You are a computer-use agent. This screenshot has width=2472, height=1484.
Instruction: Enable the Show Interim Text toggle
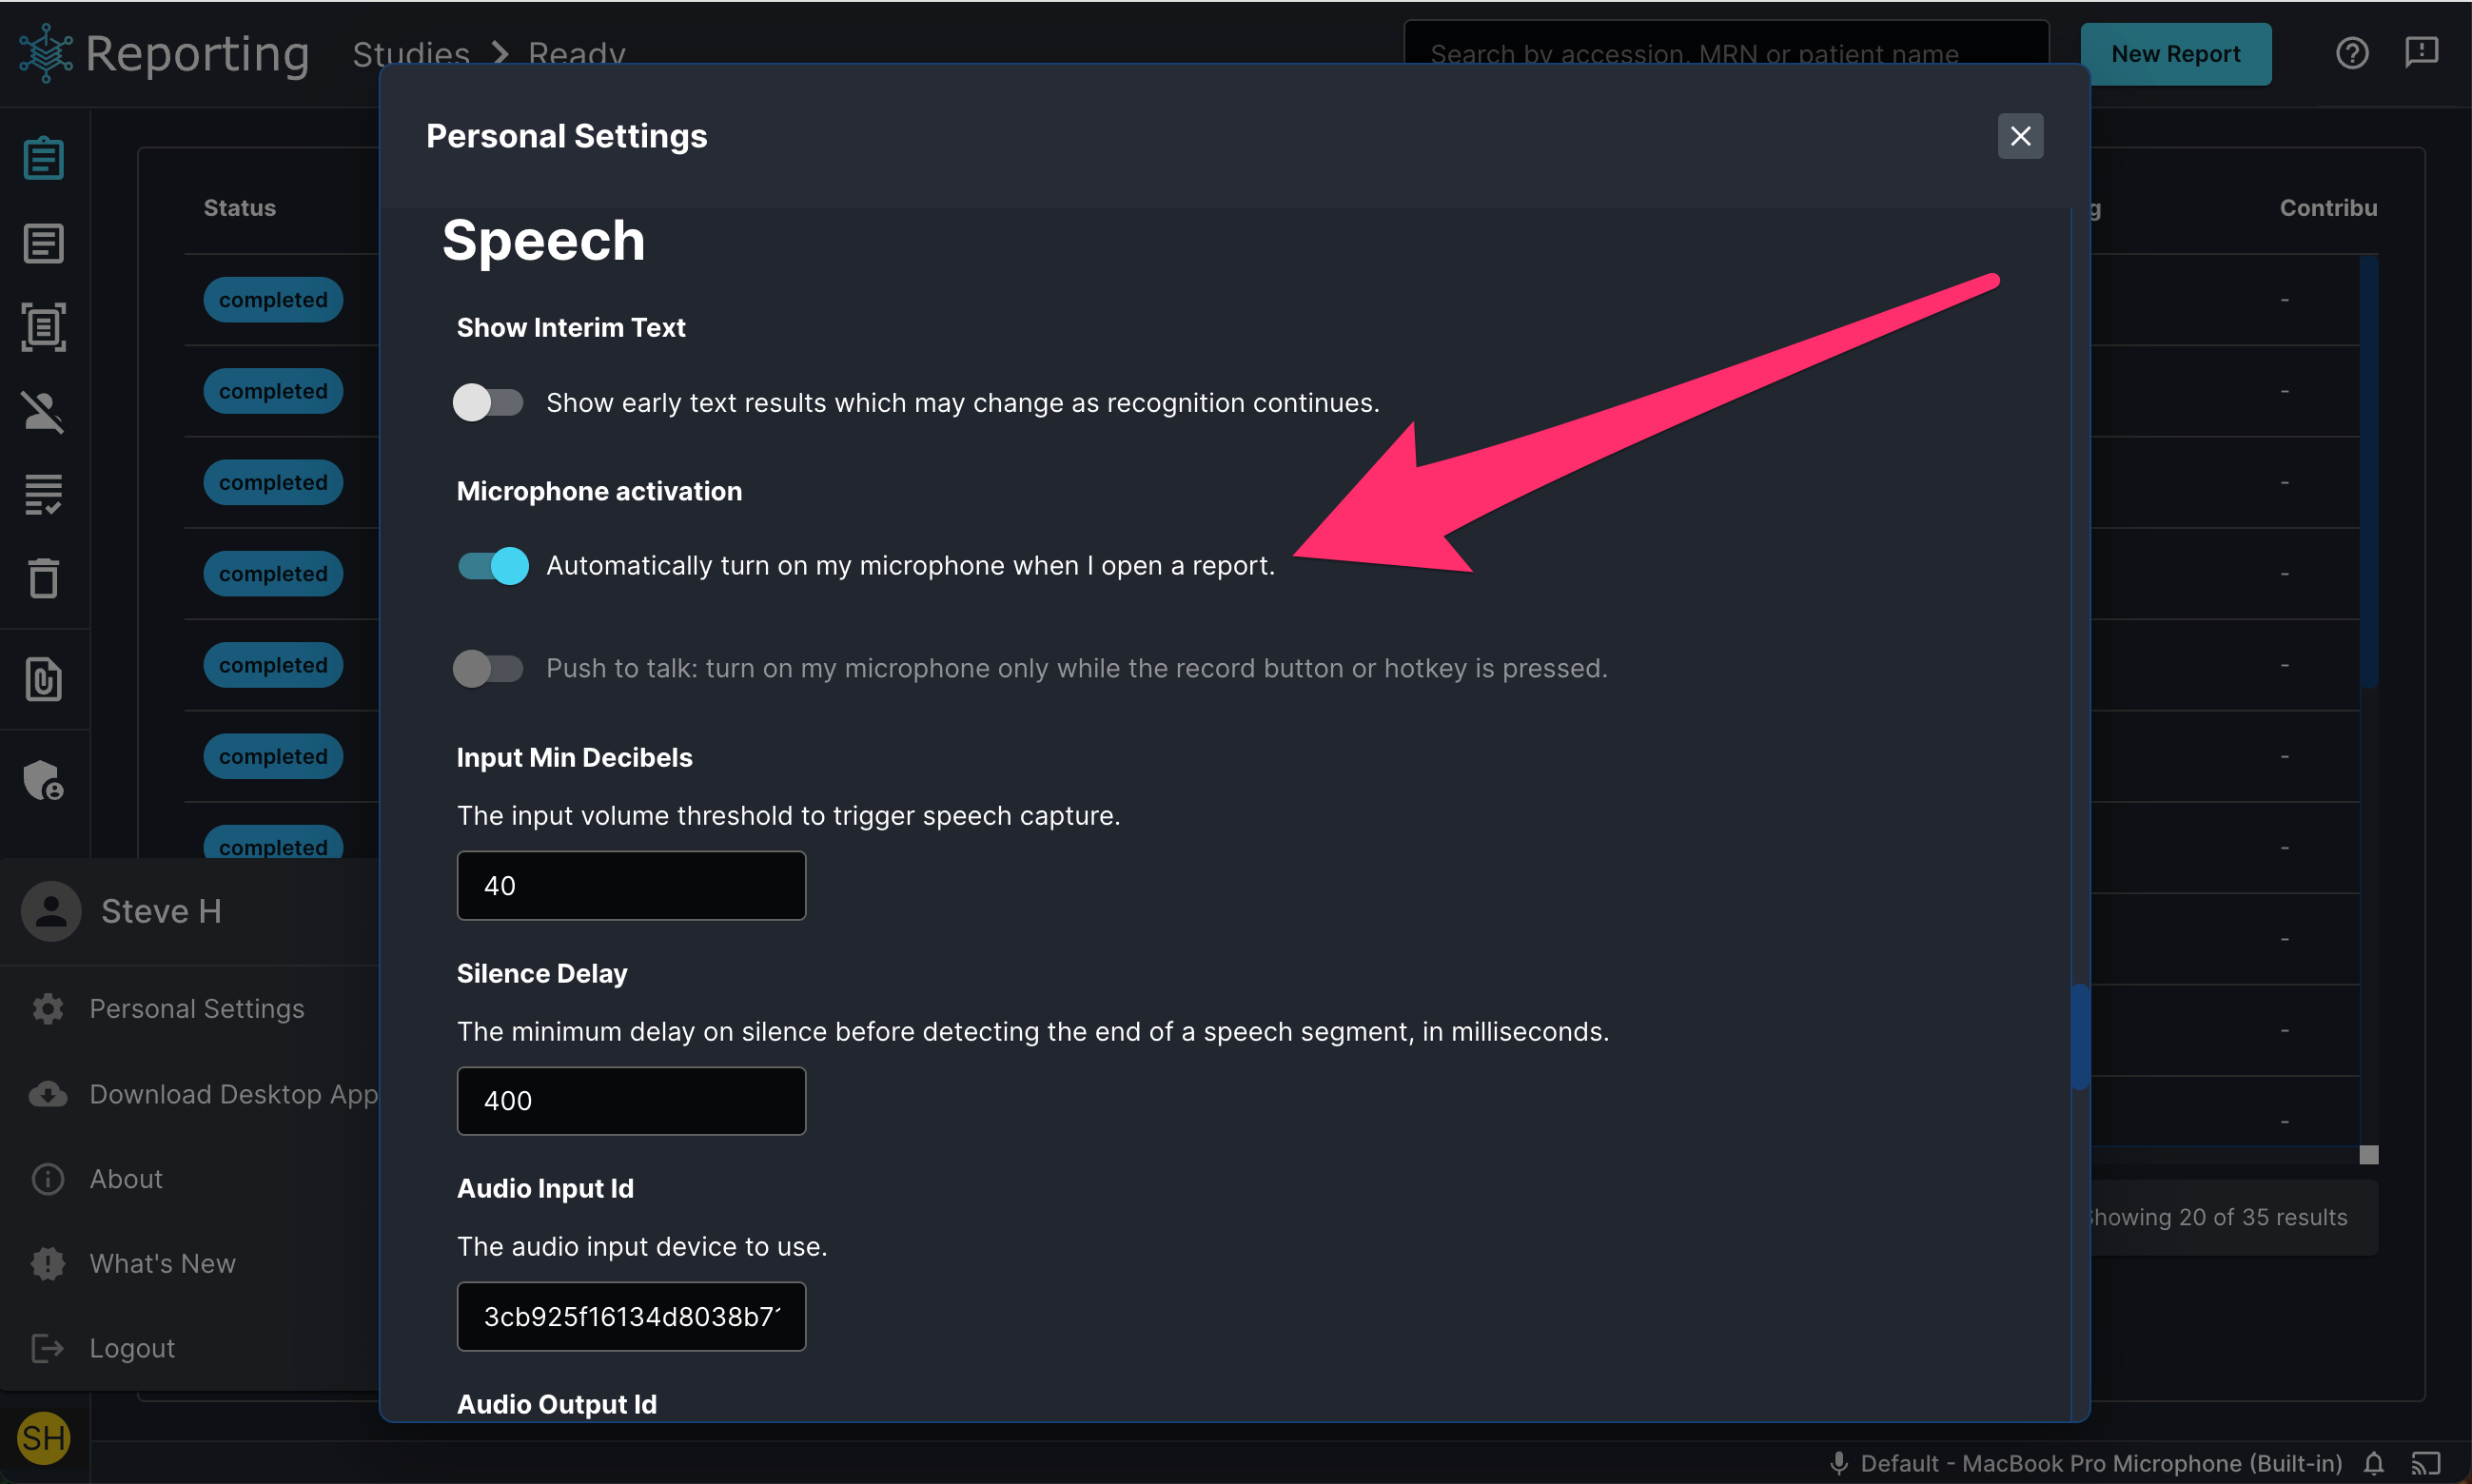(489, 403)
